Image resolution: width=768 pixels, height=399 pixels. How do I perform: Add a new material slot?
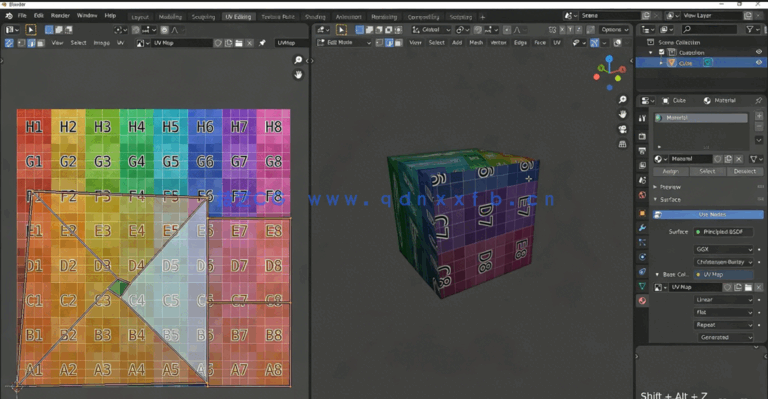[759, 116]
